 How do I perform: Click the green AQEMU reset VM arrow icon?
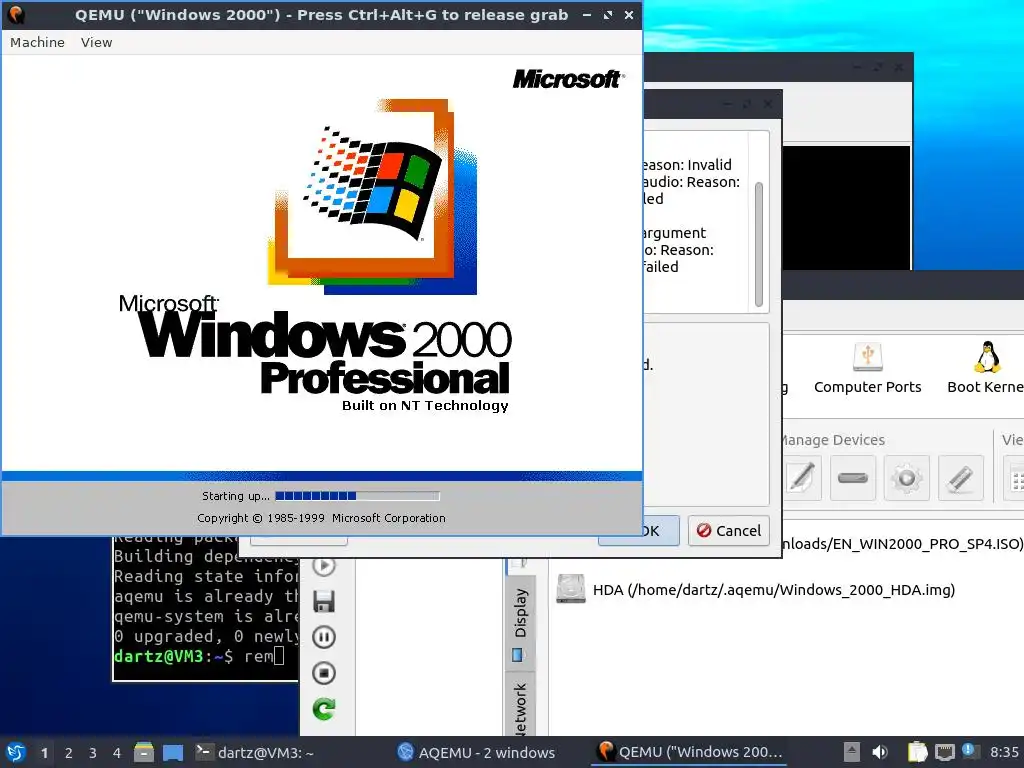[324, 709]
